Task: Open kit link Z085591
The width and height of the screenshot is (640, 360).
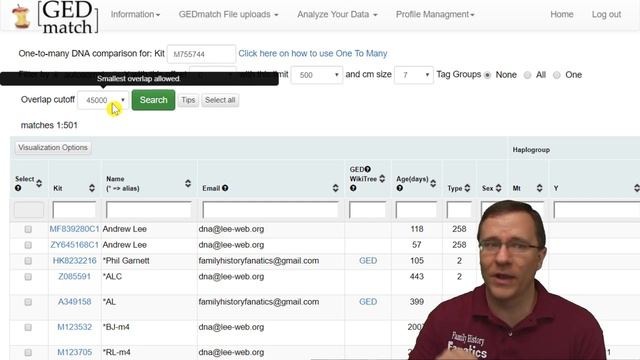Action: point(74,276)
